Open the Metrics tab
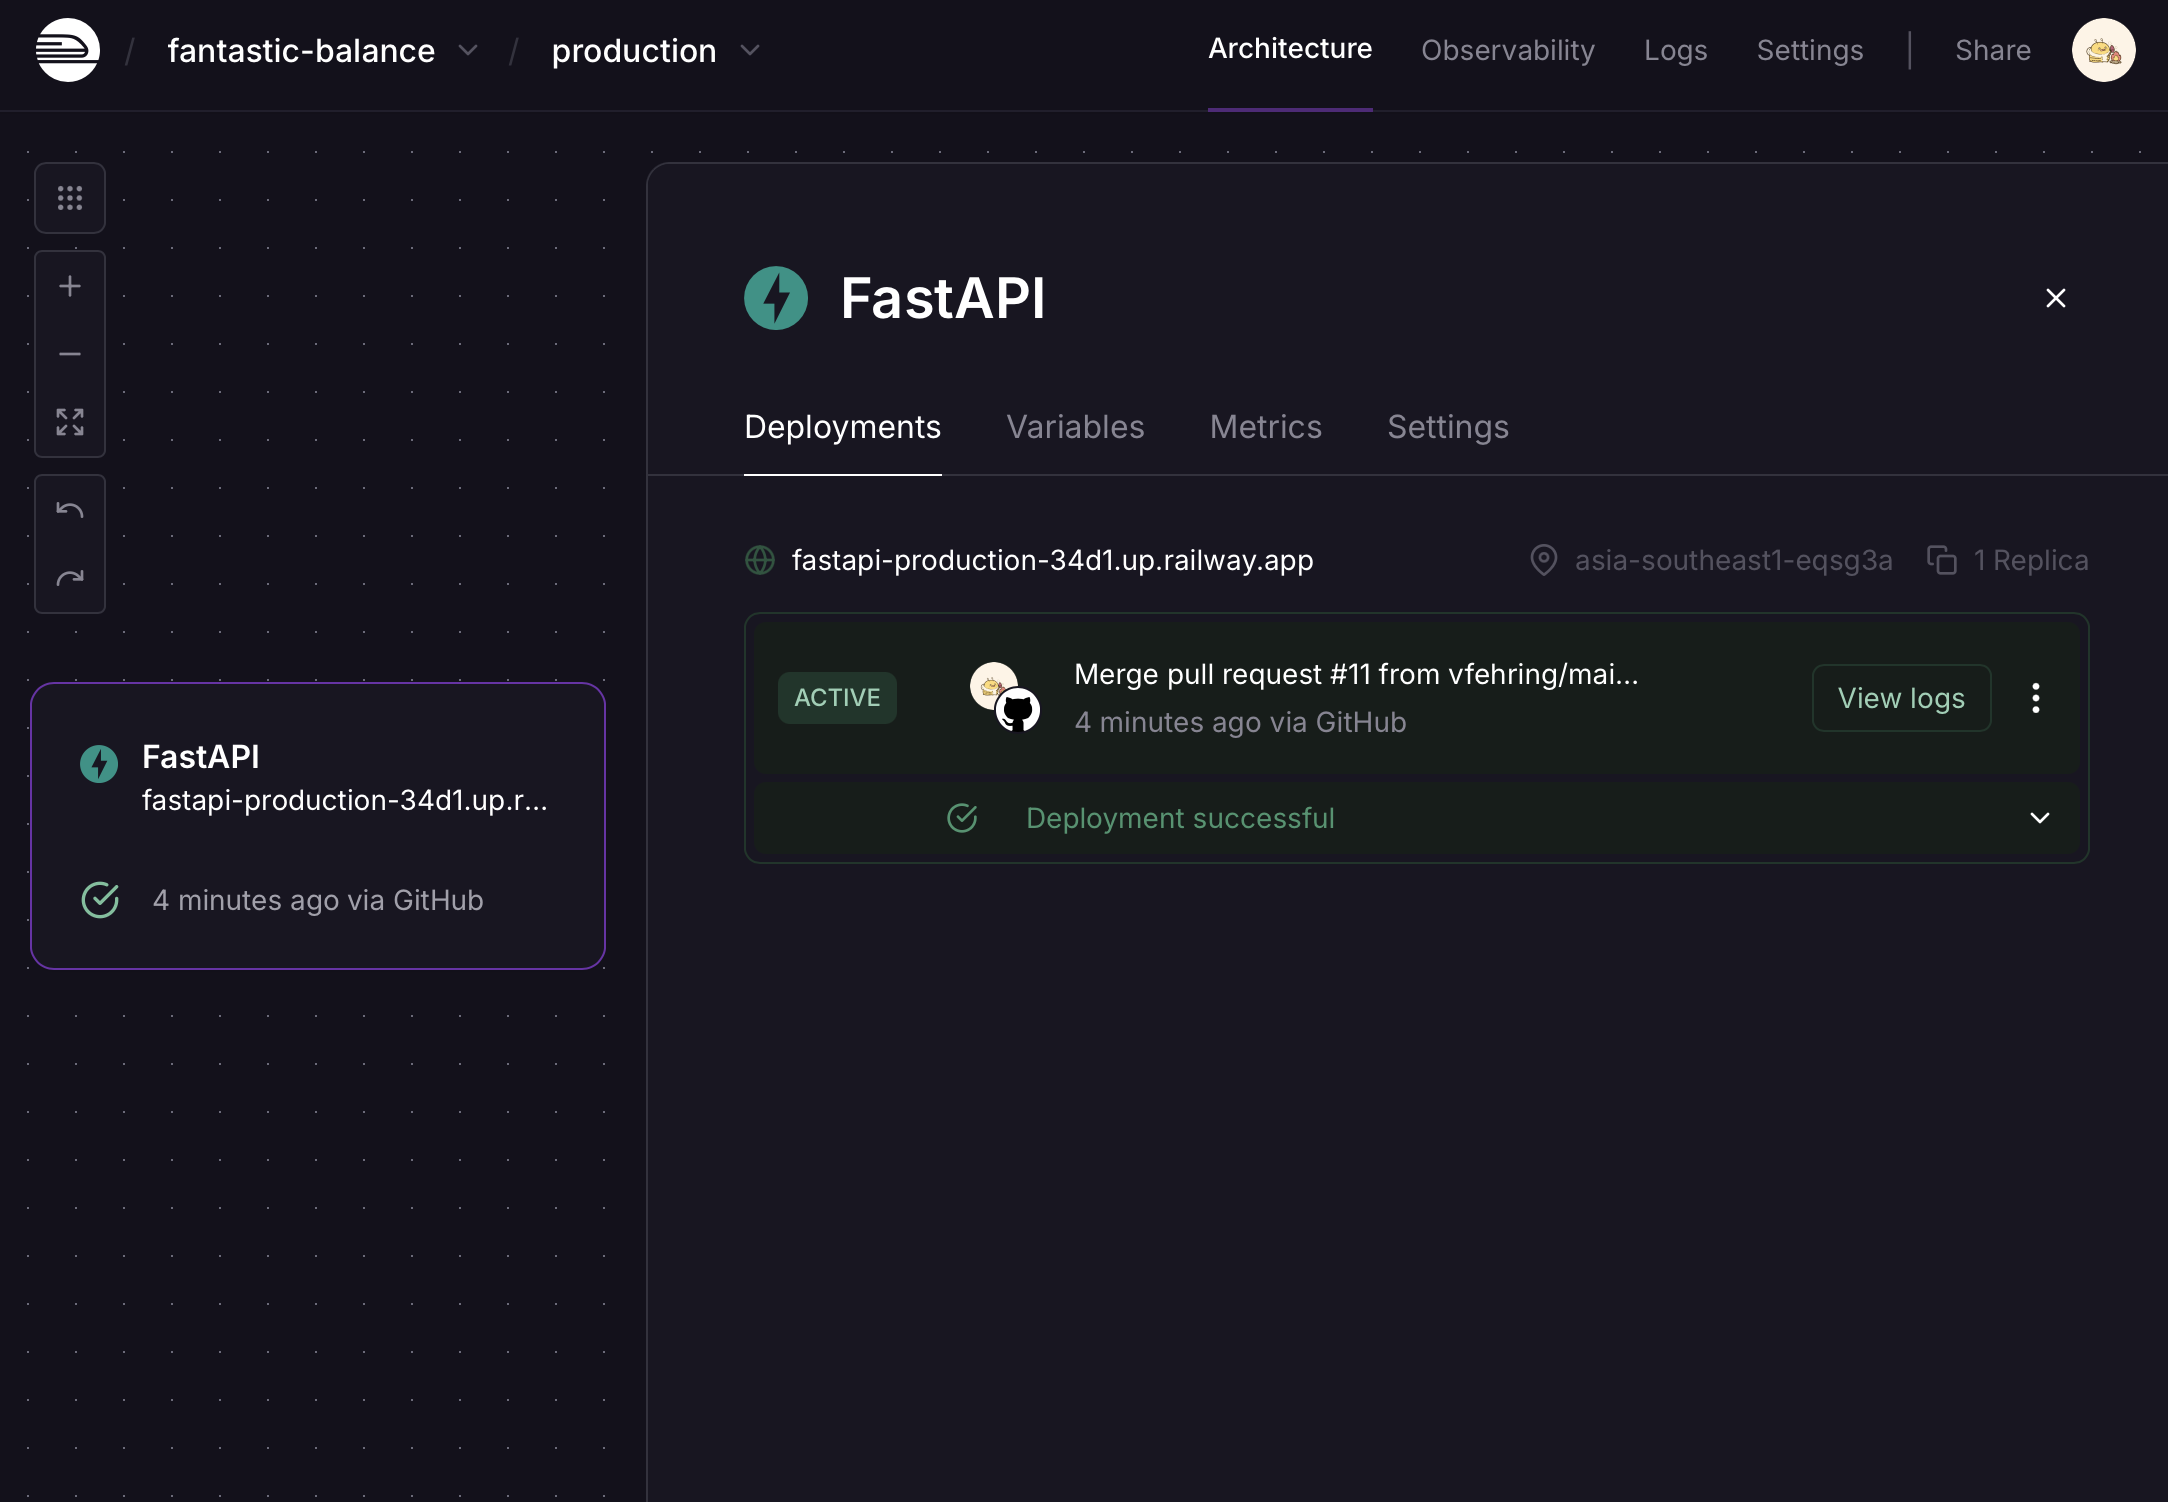The height and width of the screenshot is (1502, 2168). 1266,427
